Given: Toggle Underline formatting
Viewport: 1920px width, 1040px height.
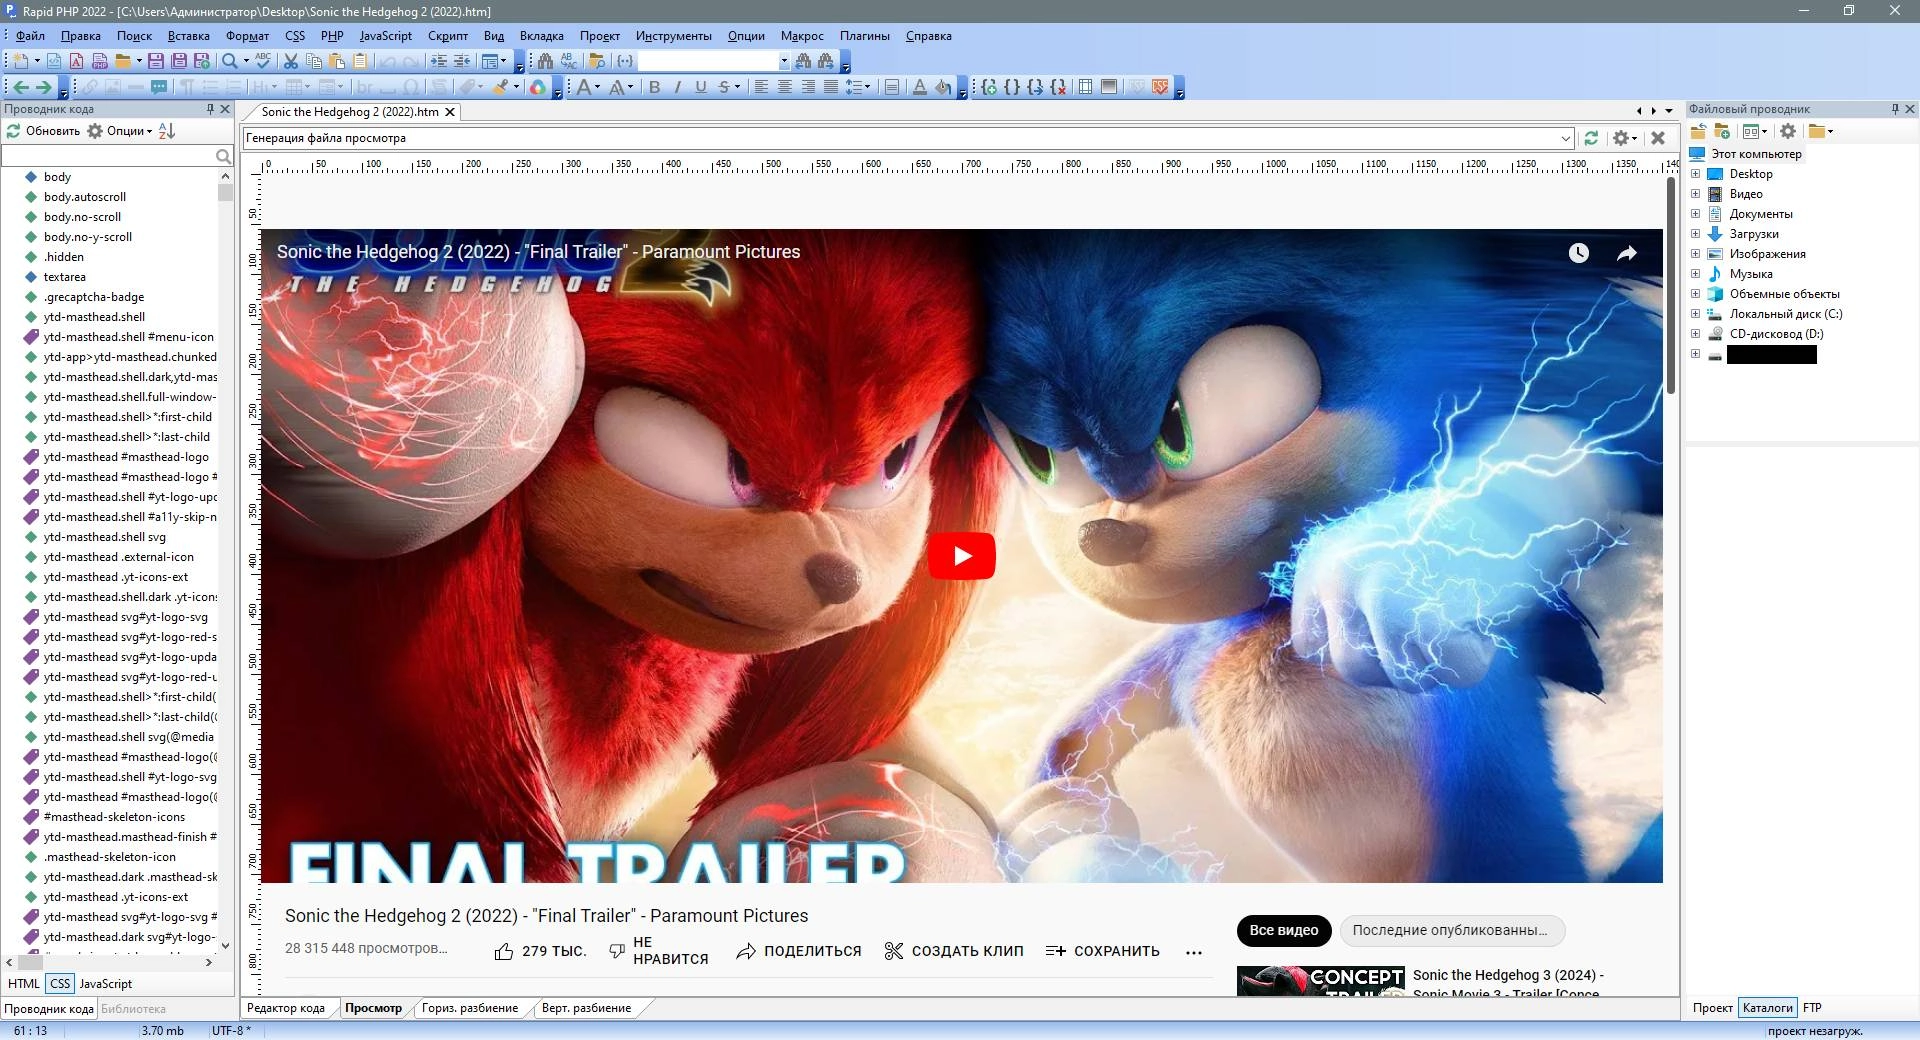Looking at the screenshot, I should pyautogui.click(x=700, y=87).
